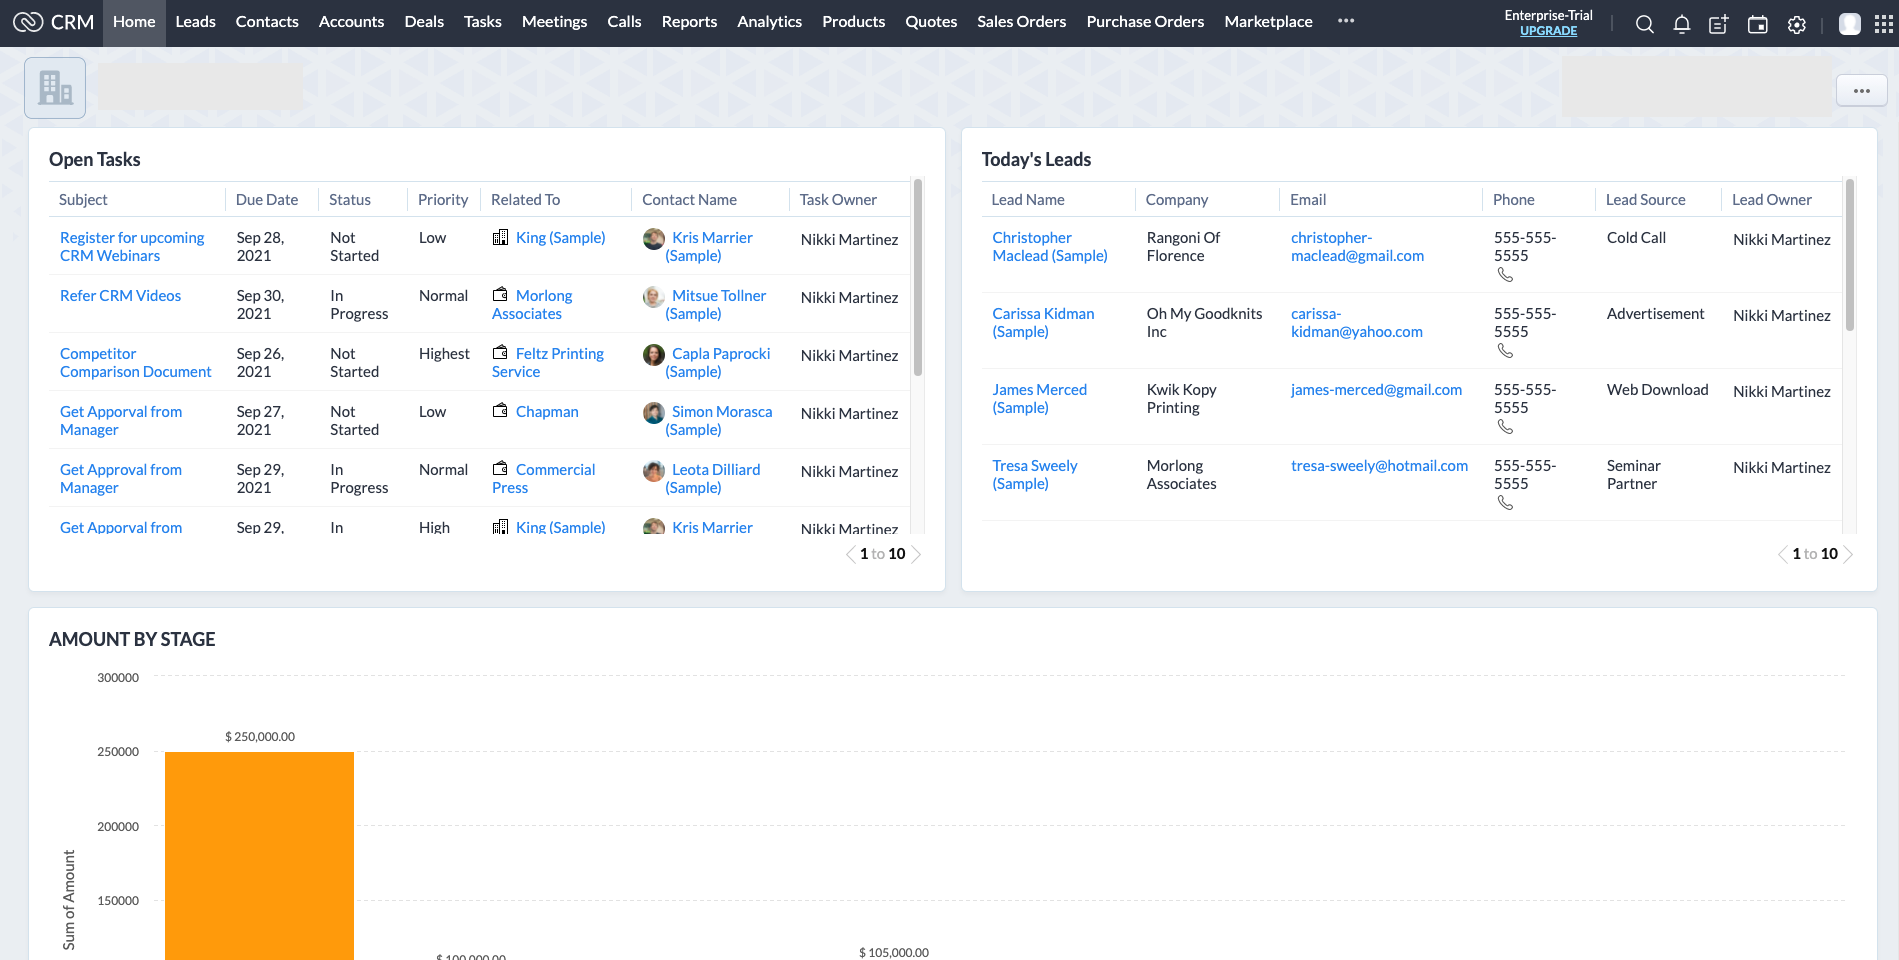Click email james-merced@gmail.com
This screenshot has height=960, width=1899.
point(1376,390)
